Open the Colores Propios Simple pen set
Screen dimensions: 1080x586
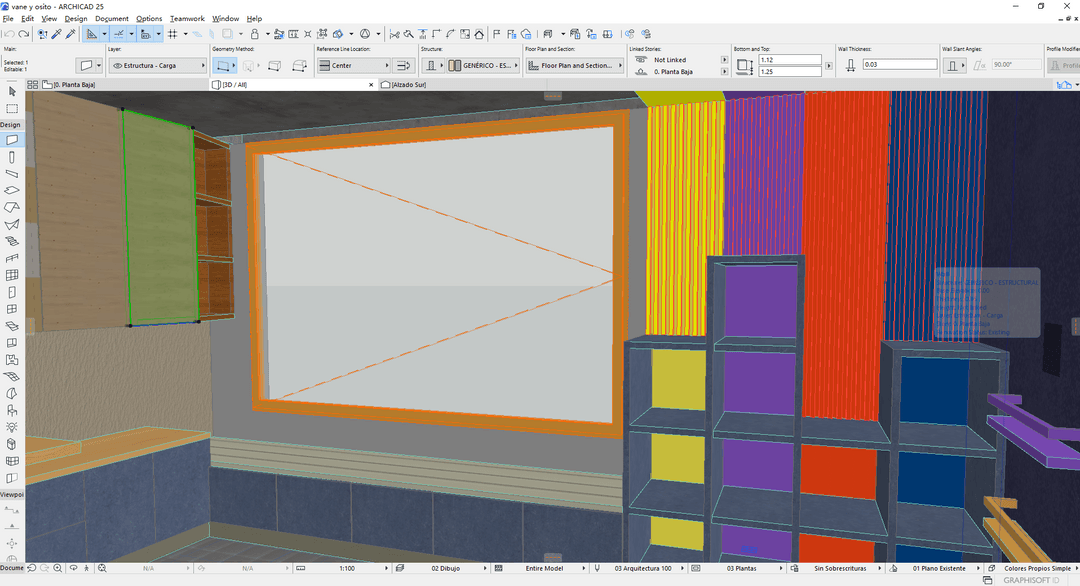click(1036, 568)
